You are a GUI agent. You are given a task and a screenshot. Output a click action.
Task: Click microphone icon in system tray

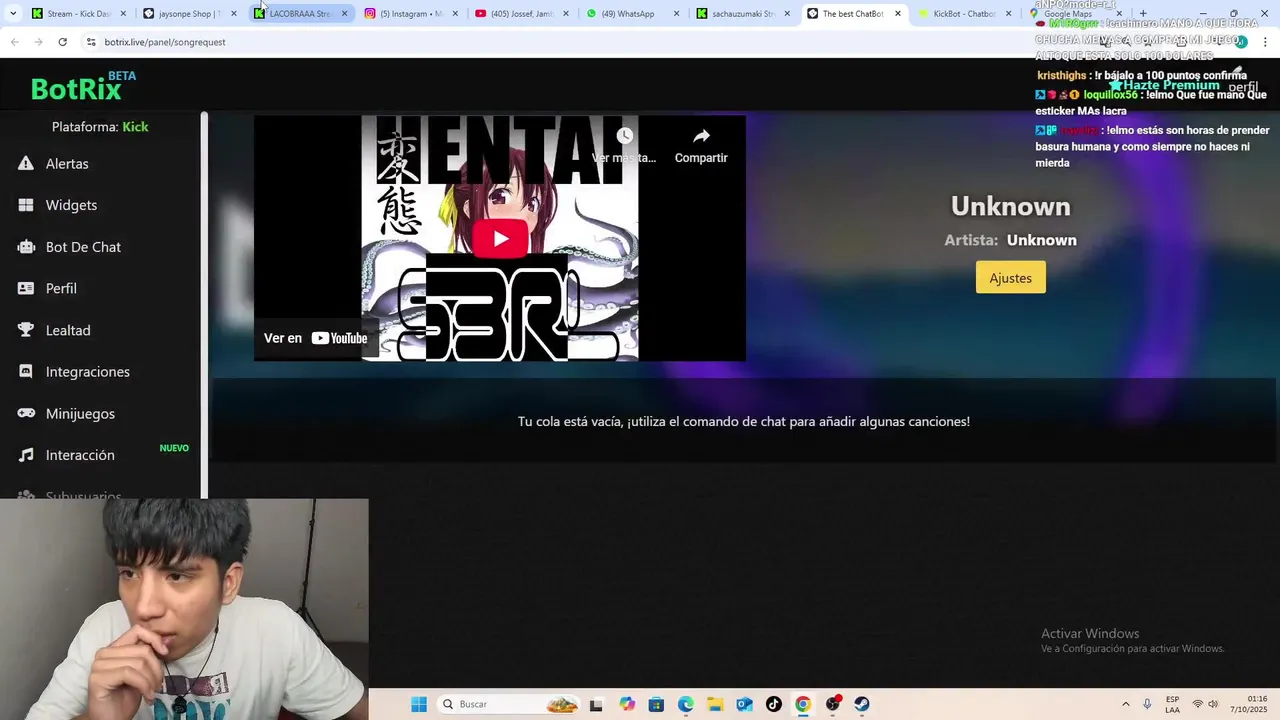pyautogui.click(x=1147, y=704)
